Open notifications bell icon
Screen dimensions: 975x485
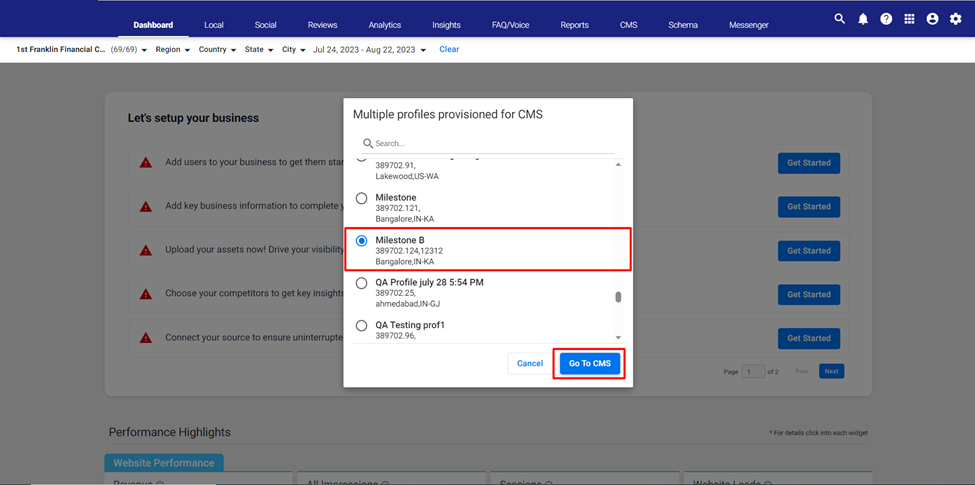click(863, 19)
